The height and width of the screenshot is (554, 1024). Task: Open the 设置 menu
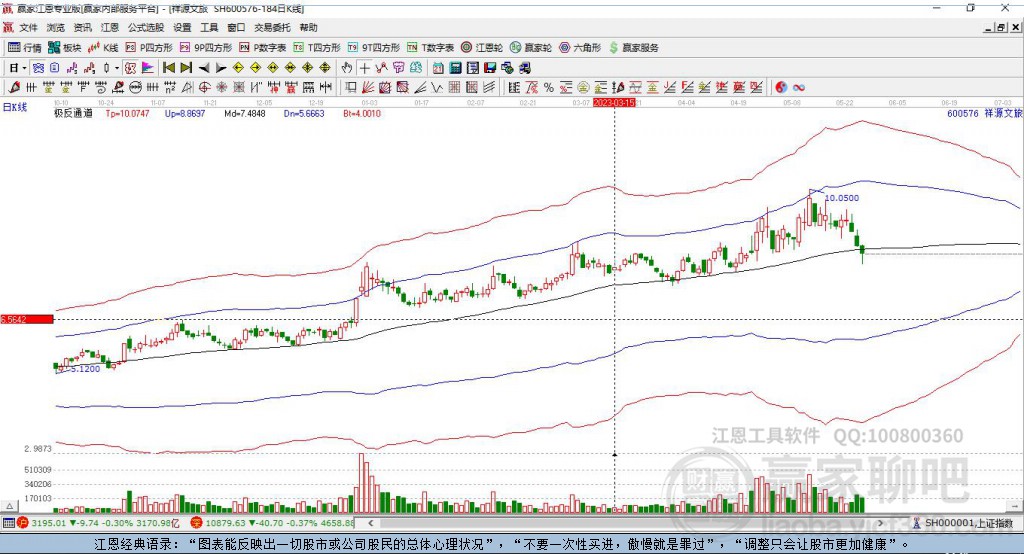182,27
